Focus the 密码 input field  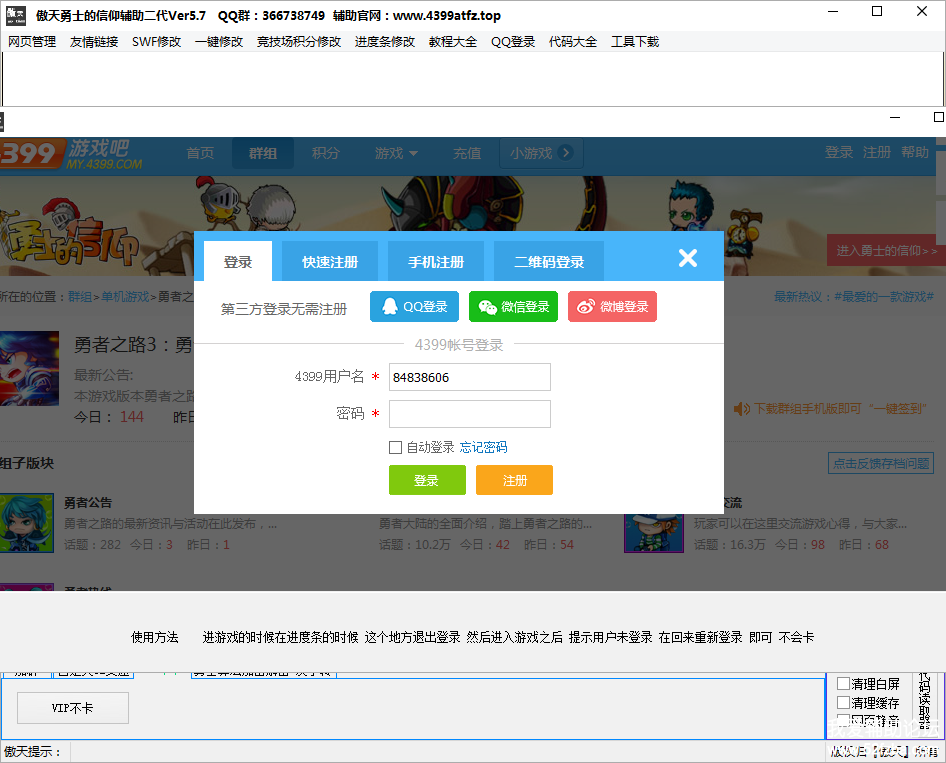click(x=469, y=414)
